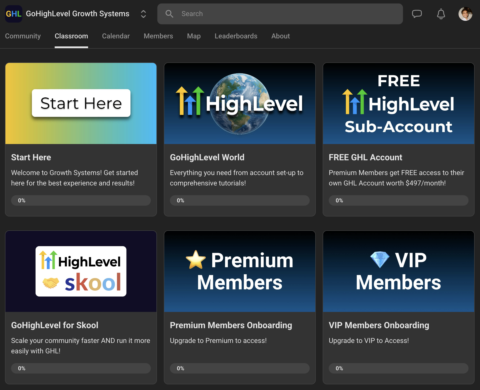480x390 pixels.
Task: Click the search magnifier icon
Action: [169, 14]
